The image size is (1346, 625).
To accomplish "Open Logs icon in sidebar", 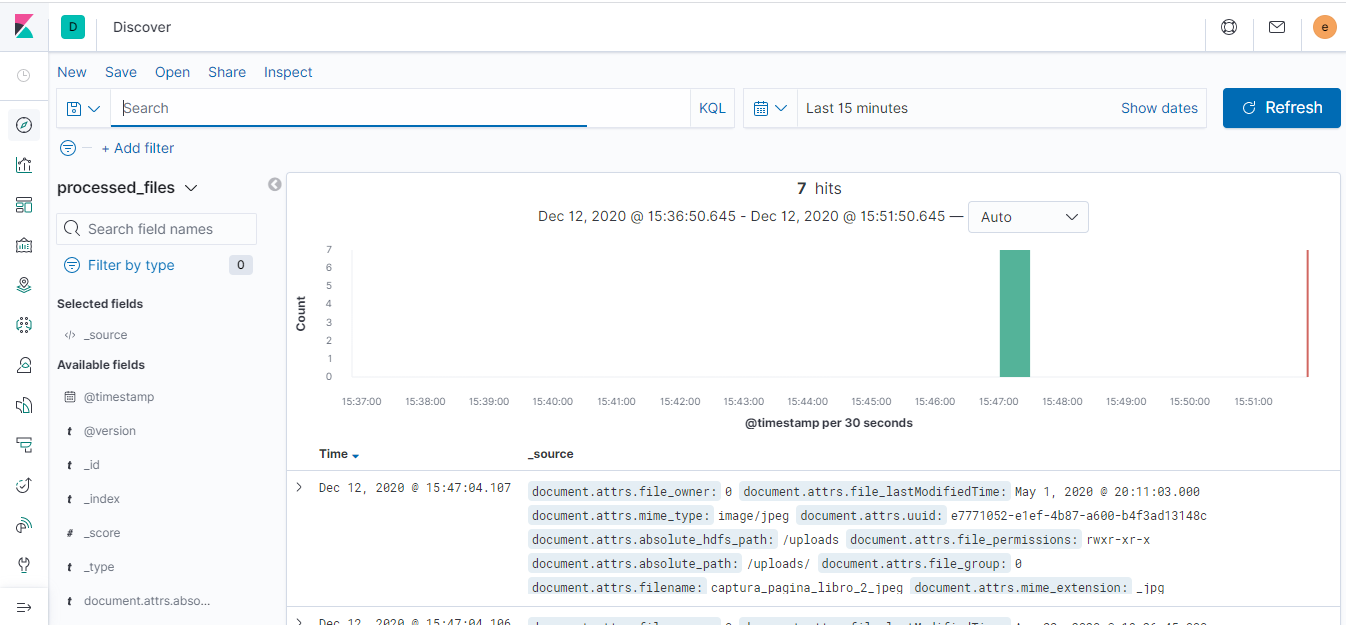I will pyautogui.click(x=24, y=405).
